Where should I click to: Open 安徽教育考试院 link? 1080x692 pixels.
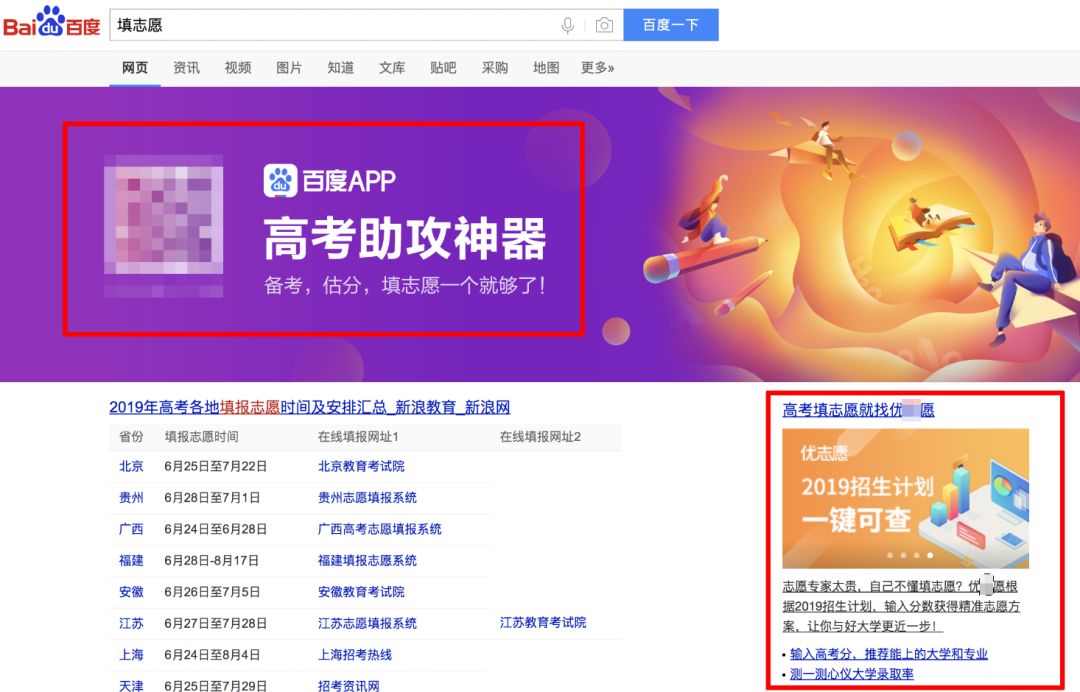point(361,591)
